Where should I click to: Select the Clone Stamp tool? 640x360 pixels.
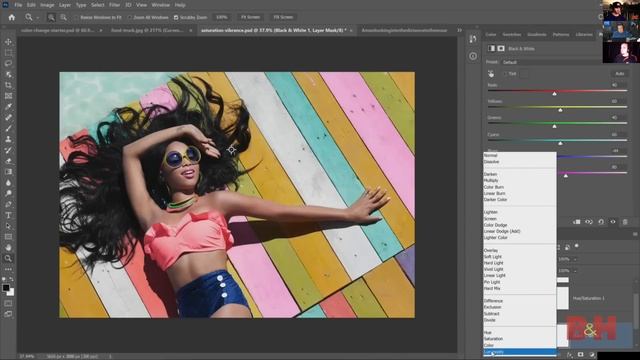(8, 139)
